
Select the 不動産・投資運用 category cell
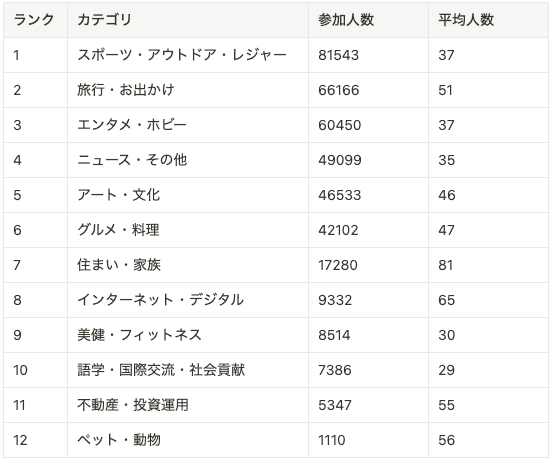tap(188, 405)
